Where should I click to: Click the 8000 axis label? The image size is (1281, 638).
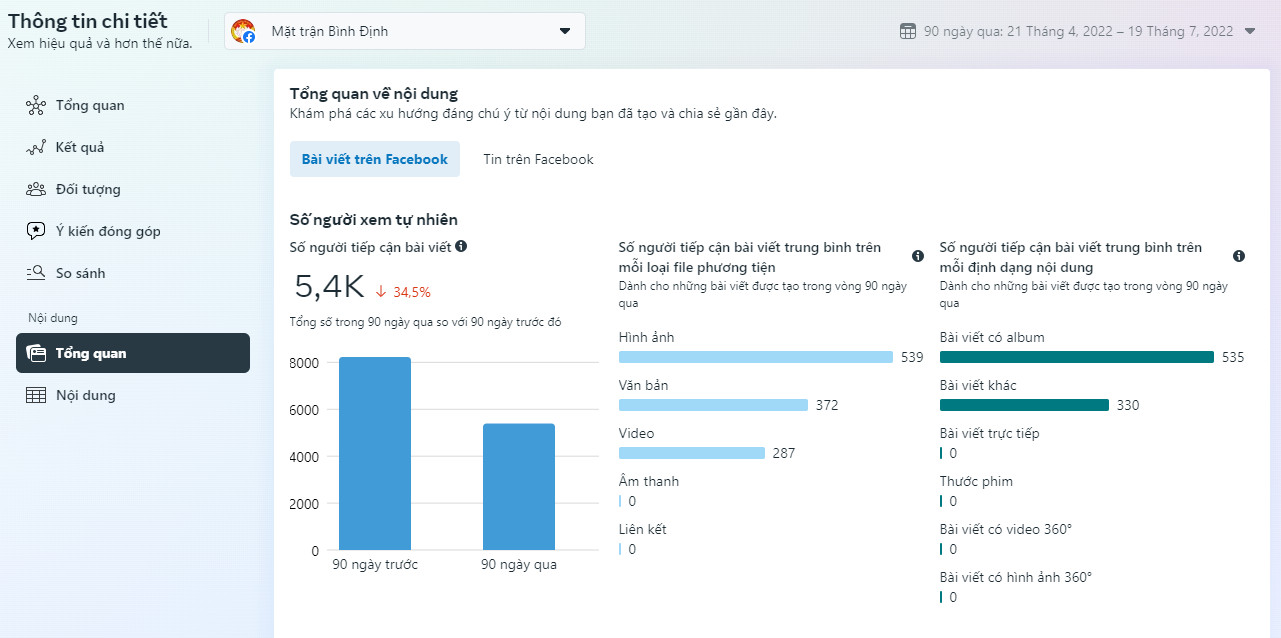coord(302,362)
